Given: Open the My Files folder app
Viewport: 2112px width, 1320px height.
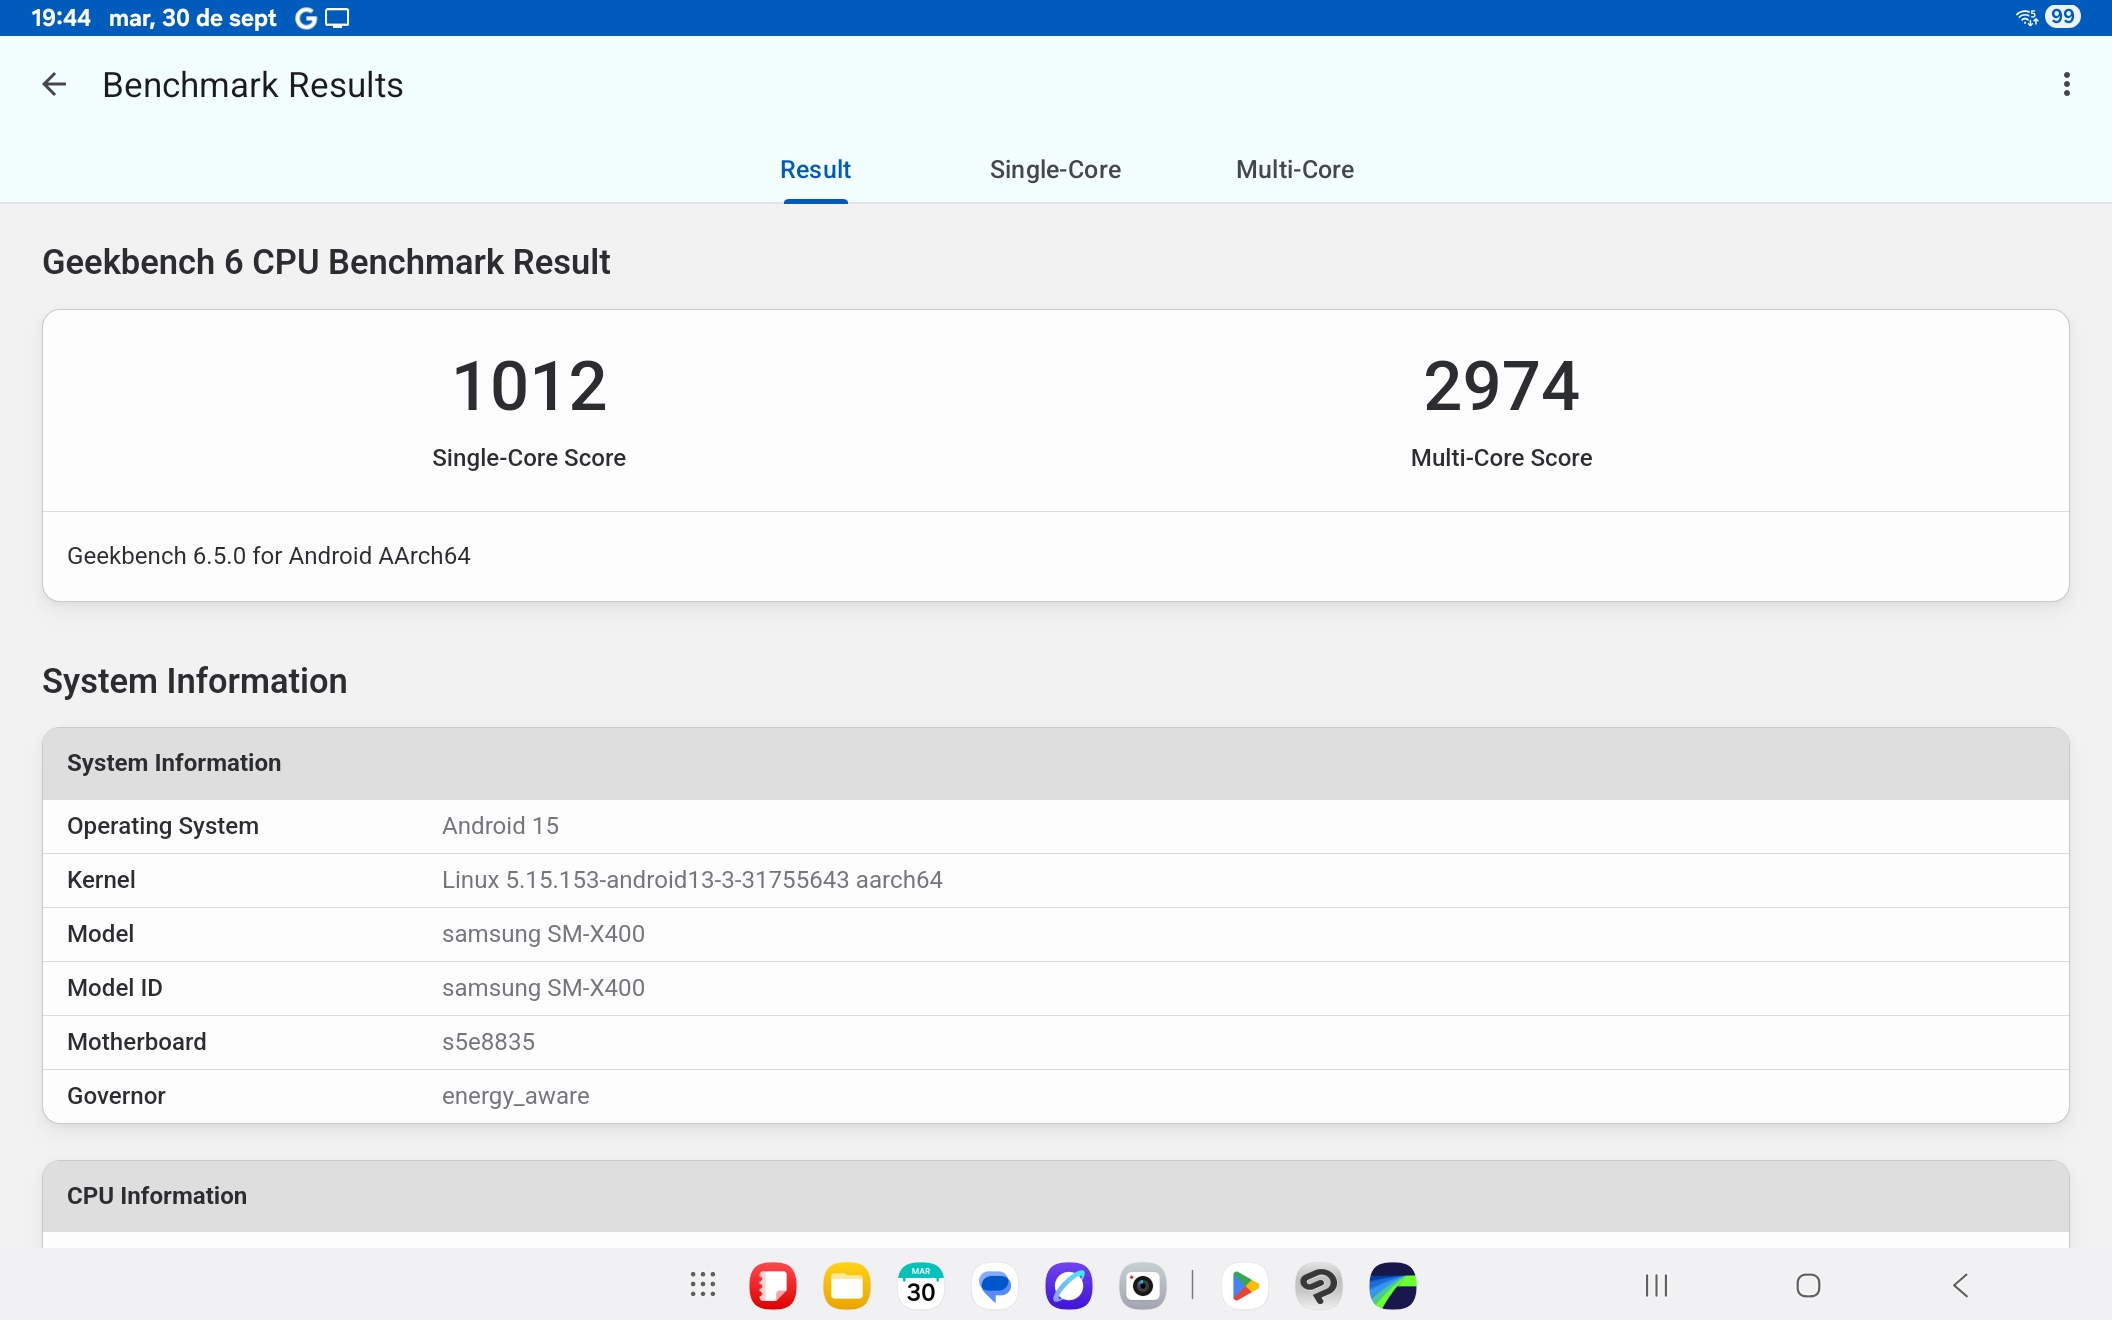Looking at the screenshot, I should (847, 1285).
